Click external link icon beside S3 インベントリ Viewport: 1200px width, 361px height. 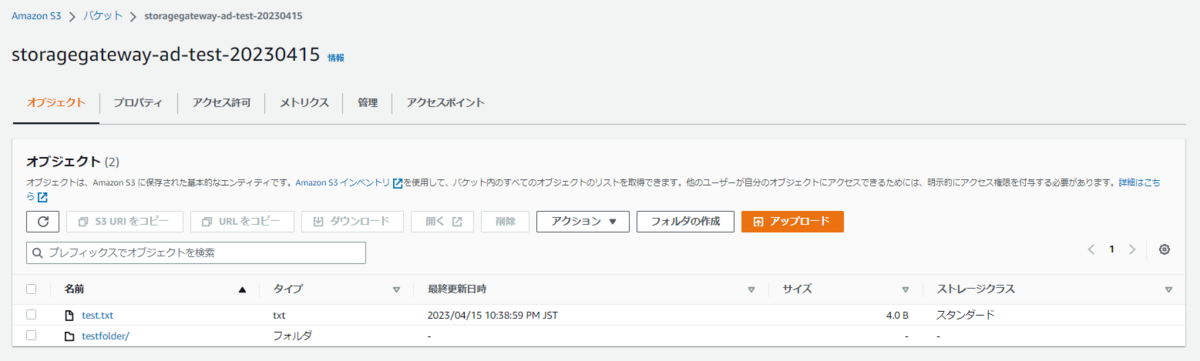[x=397, y=183]
